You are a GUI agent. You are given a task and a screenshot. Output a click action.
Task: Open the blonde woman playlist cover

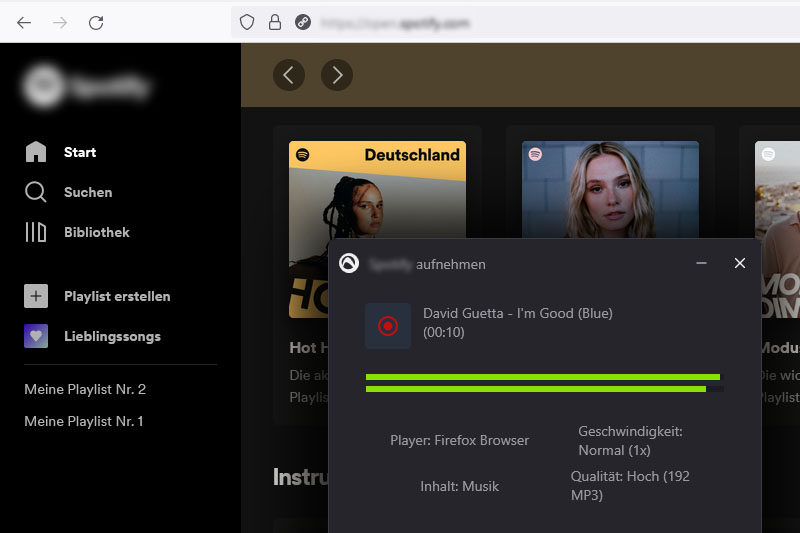pos(610,189)
